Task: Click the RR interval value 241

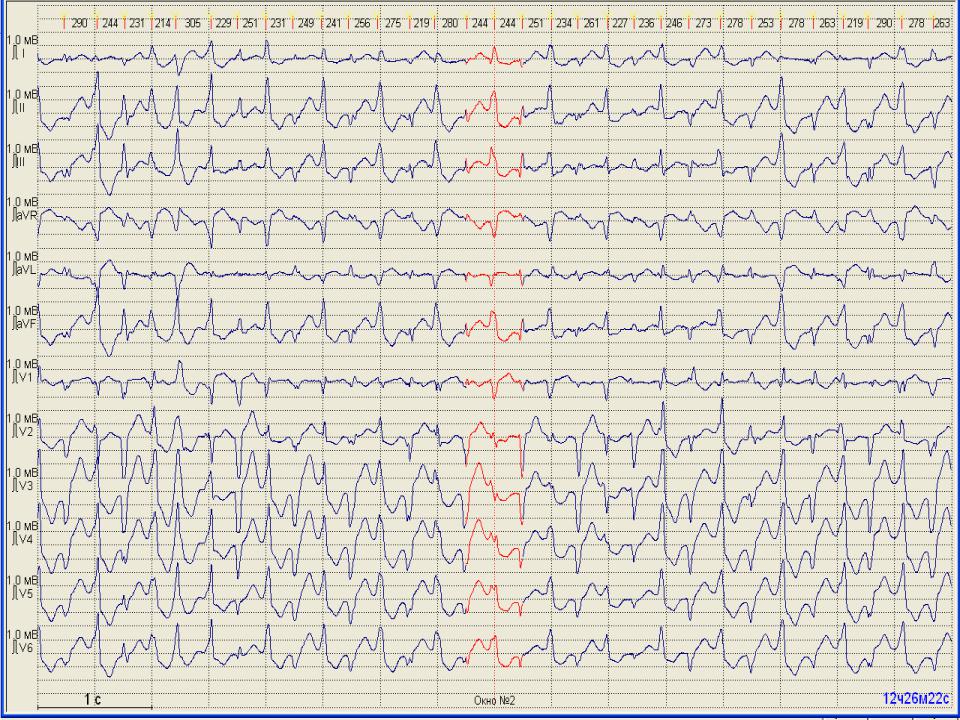Action: click(333, 23)
